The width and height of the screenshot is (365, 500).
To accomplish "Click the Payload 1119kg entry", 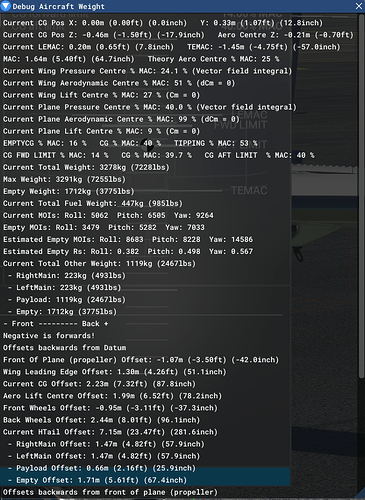I will pyautogui.click(x=67, y=300).
